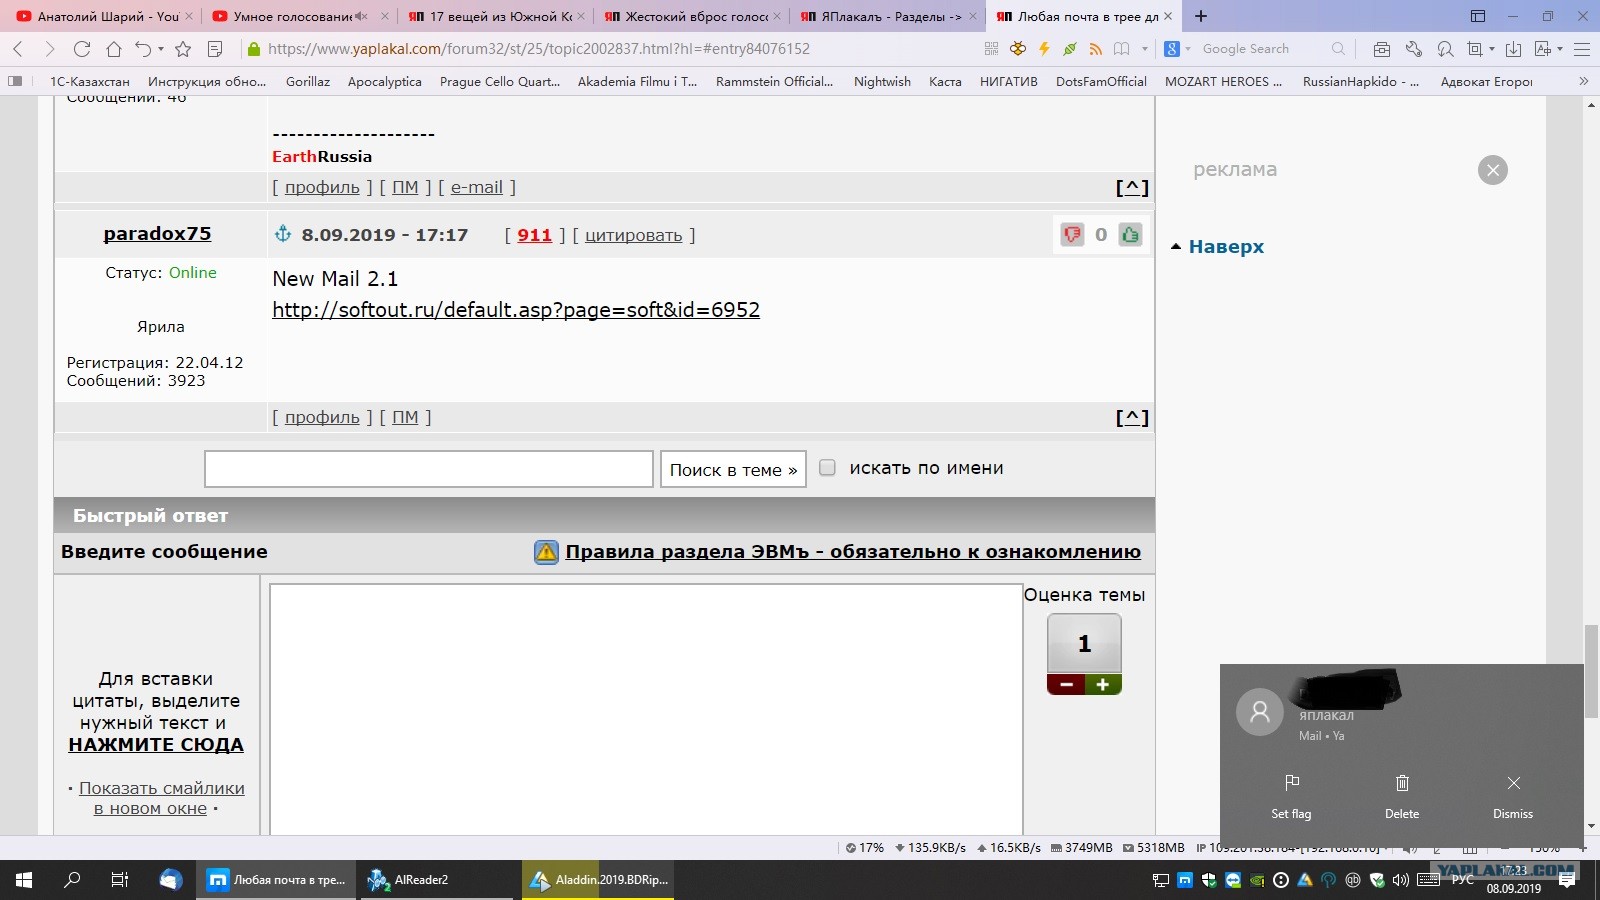The width and height of the screenshot is (1600, 900).
Task: Open Windows taskbar search
Action: point(72,880)
